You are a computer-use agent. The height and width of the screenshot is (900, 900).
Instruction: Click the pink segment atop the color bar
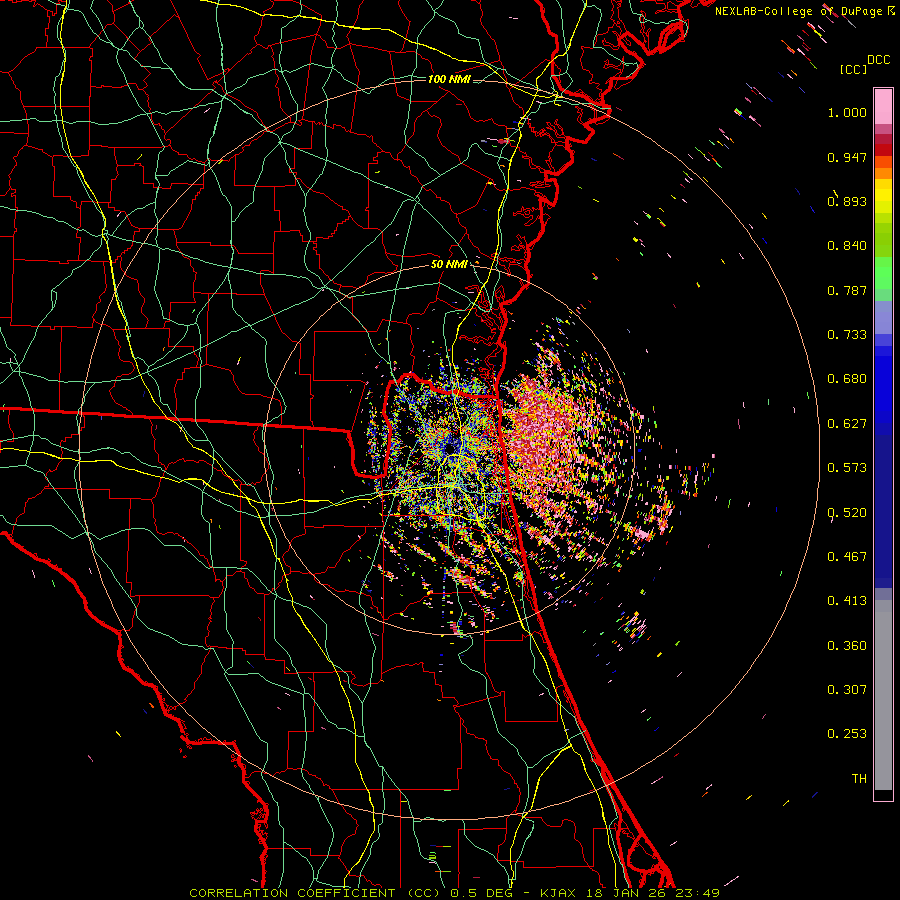click(x=883, y=107)
